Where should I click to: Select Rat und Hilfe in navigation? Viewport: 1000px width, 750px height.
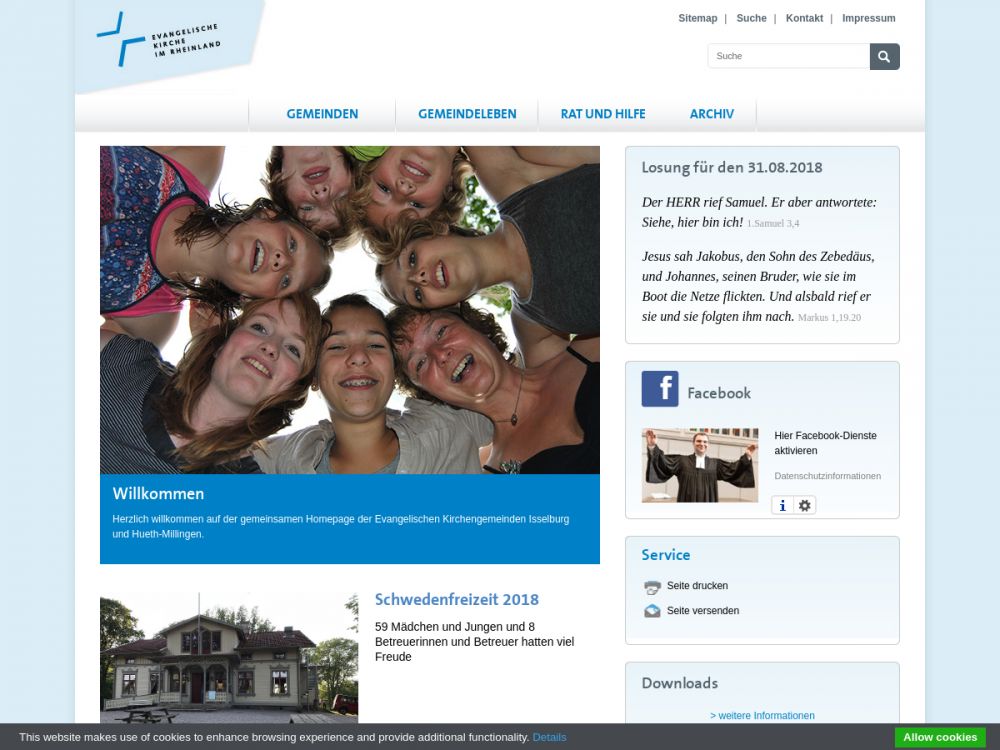coord(603,114)
